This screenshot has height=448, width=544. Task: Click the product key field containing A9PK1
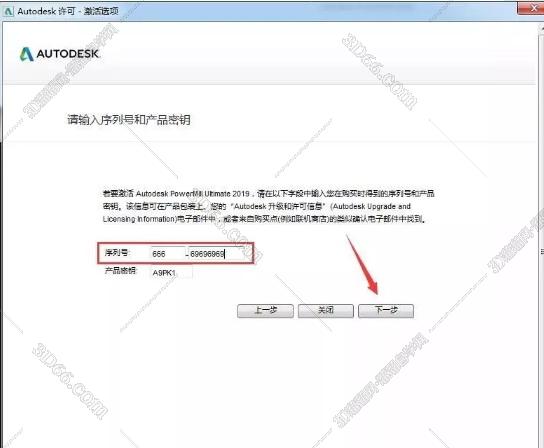[171, 273]
